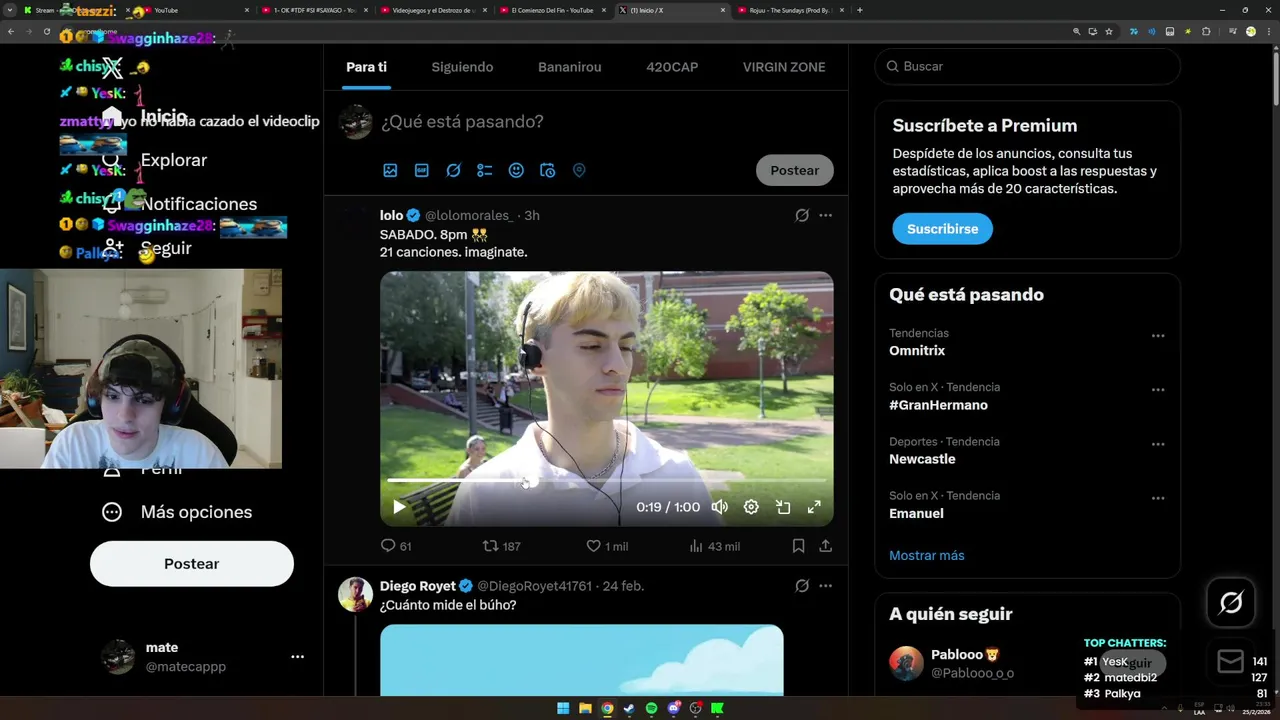Open the Grok enhance icon in composer
Viewport: 1280px width, 720px height.
[453, 170]
